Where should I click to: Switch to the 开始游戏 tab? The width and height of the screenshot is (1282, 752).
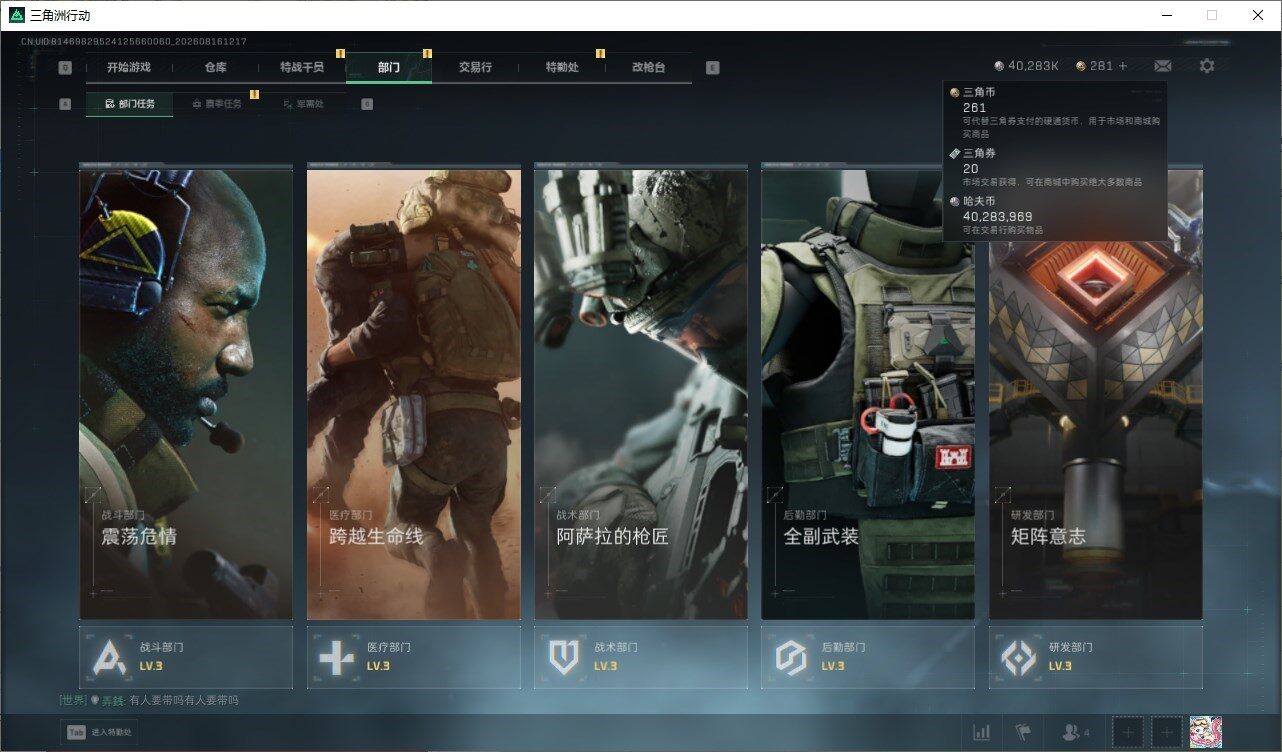click(x=129, y=67)
